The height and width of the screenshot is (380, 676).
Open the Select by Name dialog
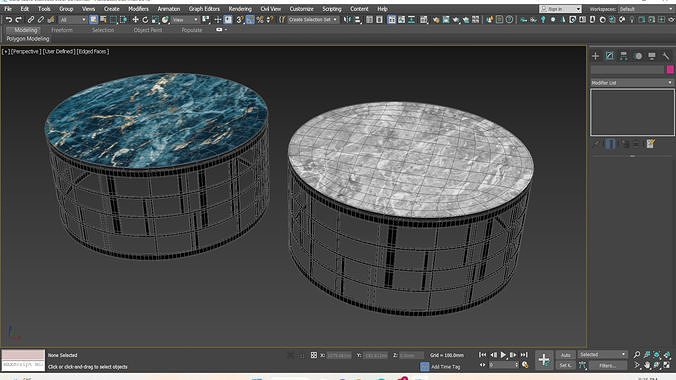103,20
